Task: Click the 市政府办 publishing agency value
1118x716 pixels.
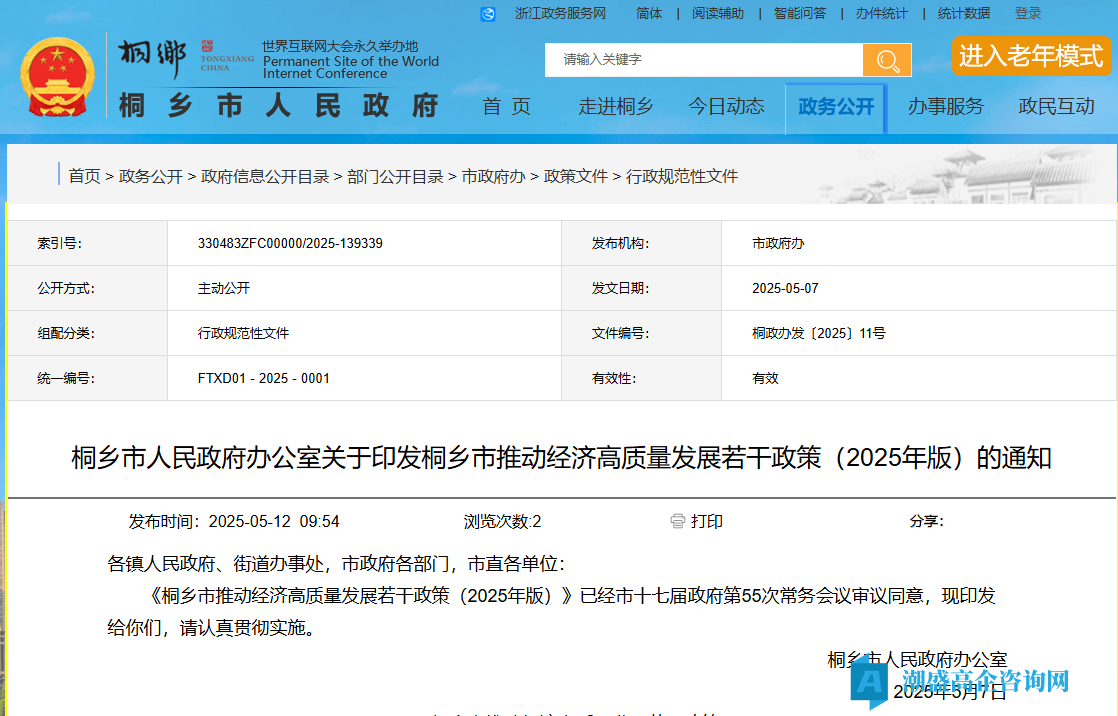Action: point(778,243)
